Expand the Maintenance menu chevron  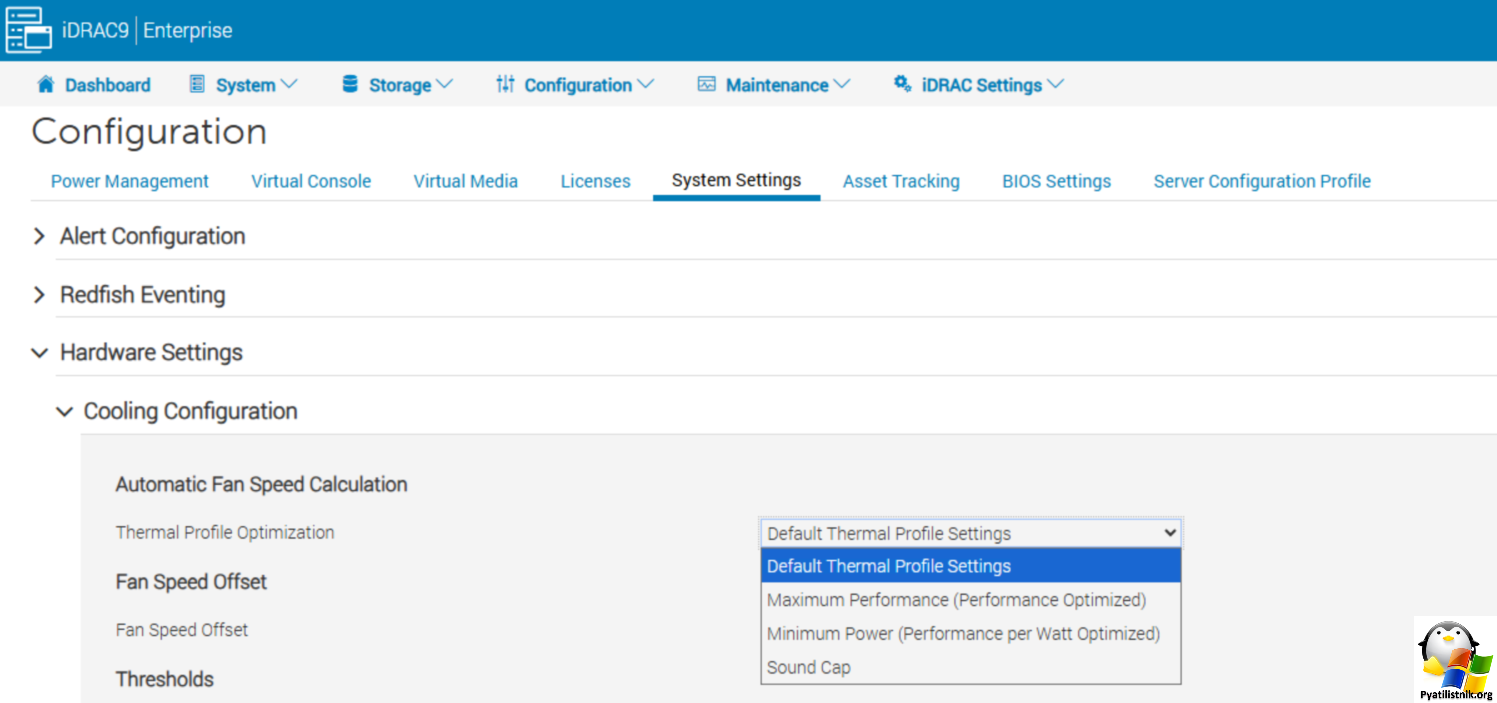coord(841,85)
